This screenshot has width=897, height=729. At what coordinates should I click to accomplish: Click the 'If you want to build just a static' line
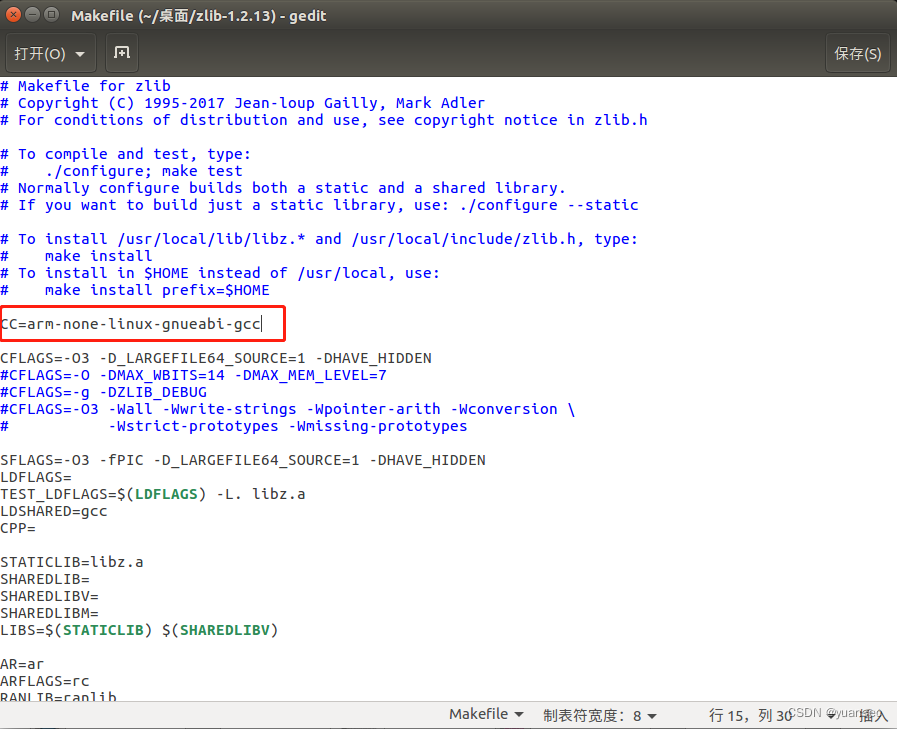[x=319, y=205]
